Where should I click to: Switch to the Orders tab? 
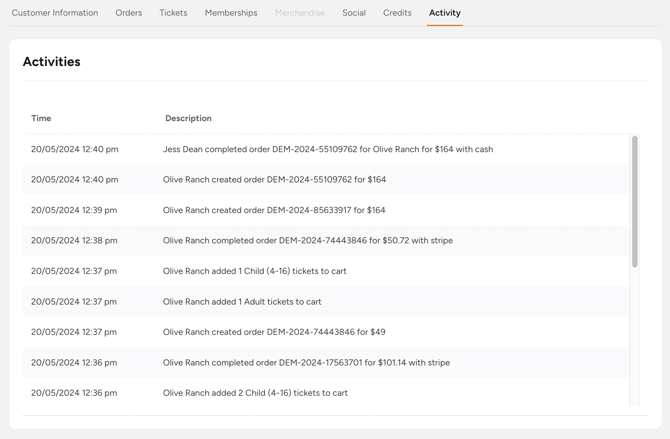[x=129, y=13]
